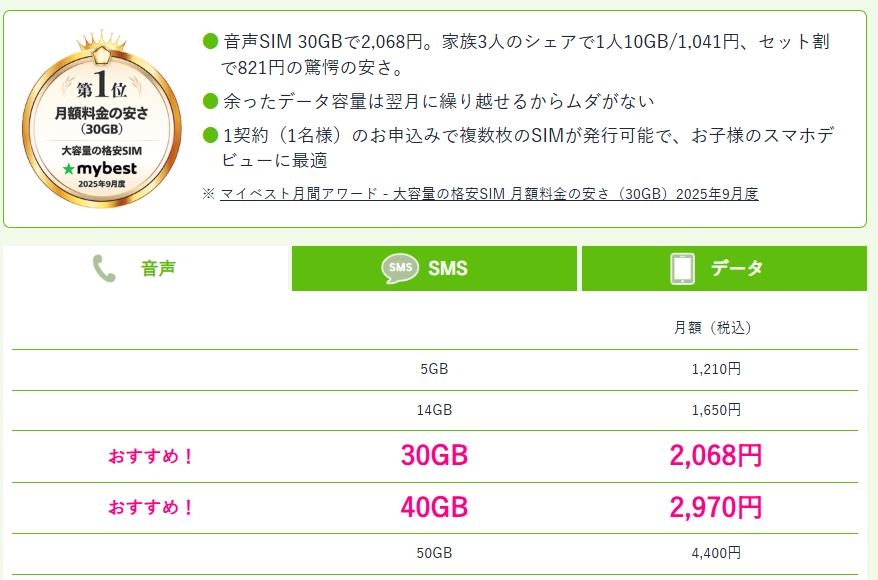The image size is (878, 580).
Task: Click the 1,650円 price cell
Action: [715, 410]
